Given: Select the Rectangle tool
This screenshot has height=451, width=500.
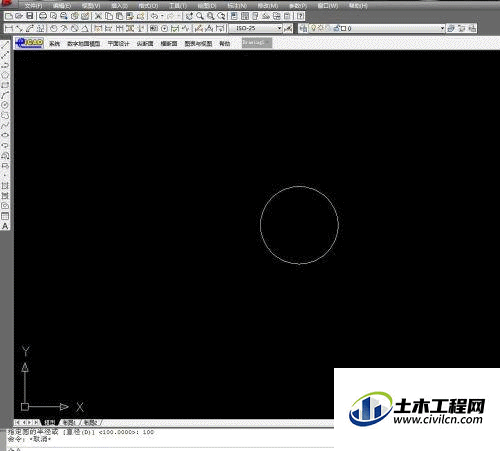Looking at the screenshot, I should tap(5, 85).
